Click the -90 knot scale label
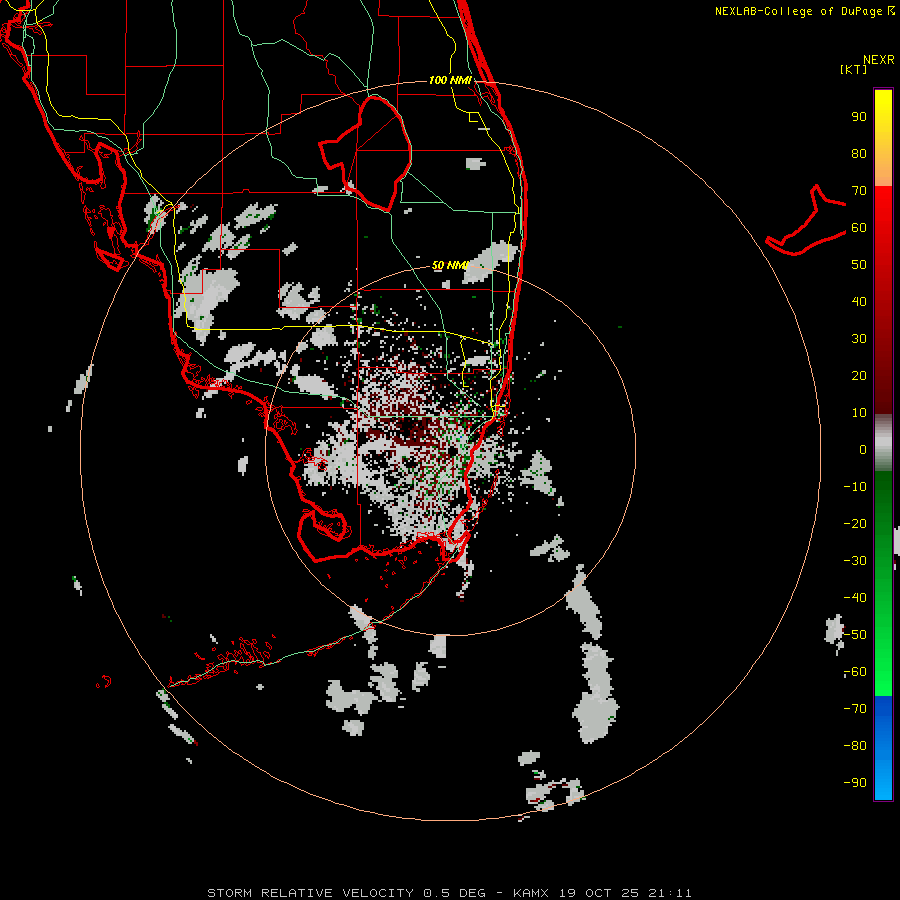Viewport: 900px width, 900px height. [x=855, y=783]
